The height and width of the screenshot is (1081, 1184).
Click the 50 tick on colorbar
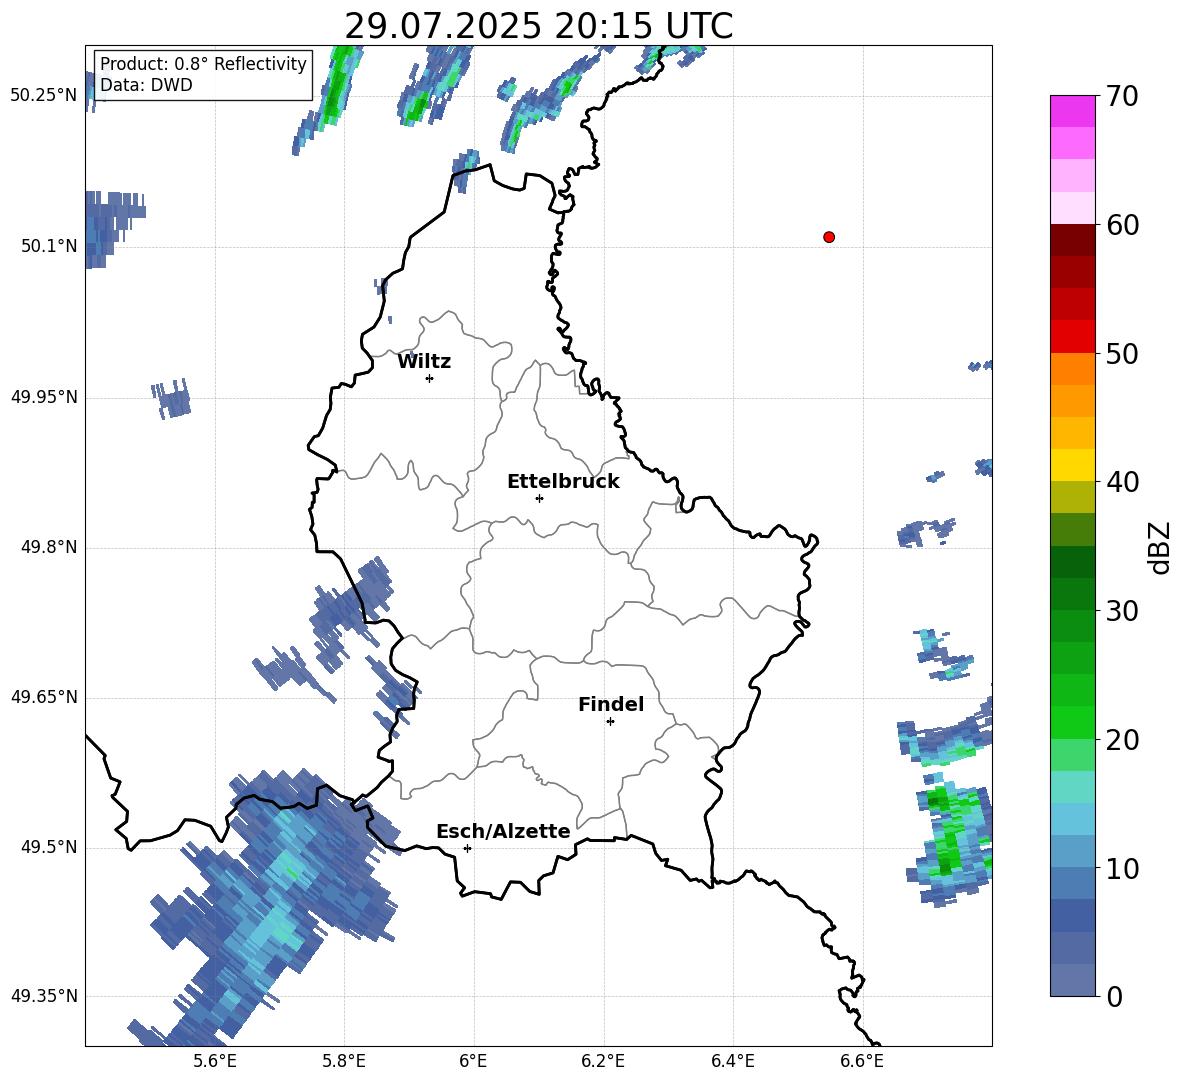coord(1121,353)
